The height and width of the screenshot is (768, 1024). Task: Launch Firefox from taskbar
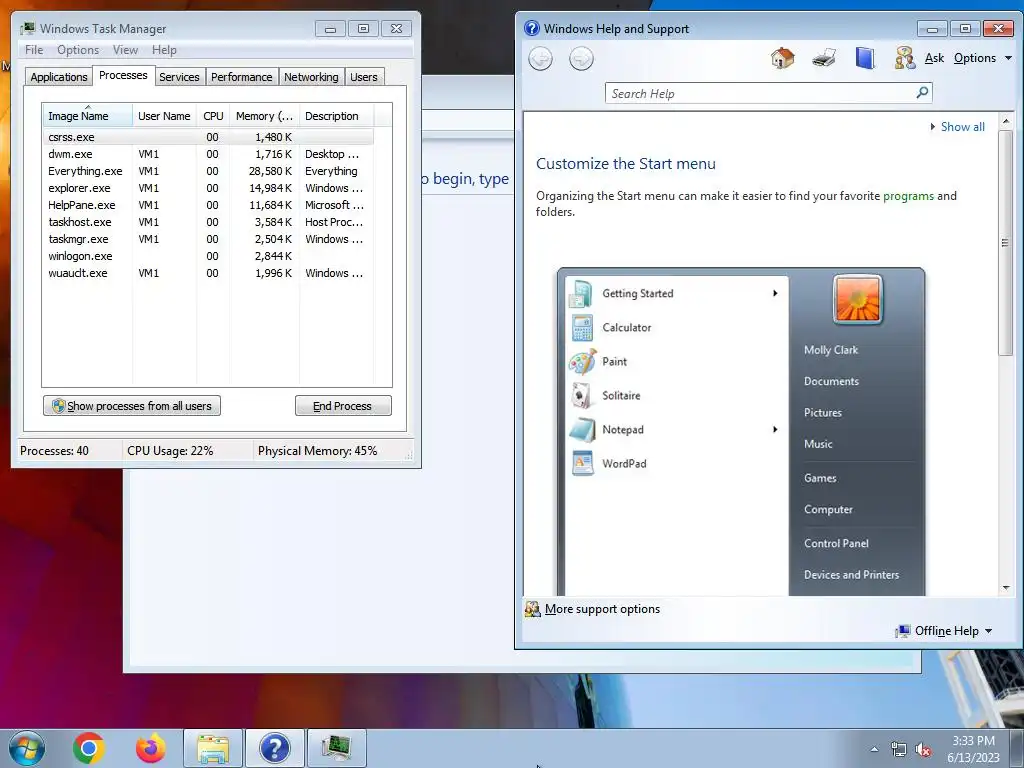click(150, 748)
